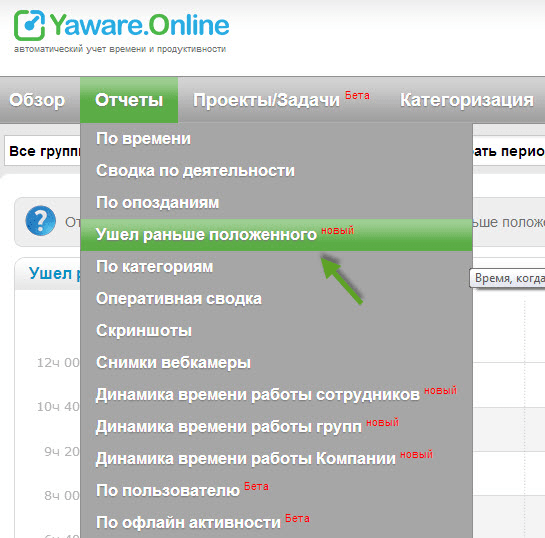Open the Обзор tab
The height and width of the screenshot is (538, 545).
click(x=37, y=100)
